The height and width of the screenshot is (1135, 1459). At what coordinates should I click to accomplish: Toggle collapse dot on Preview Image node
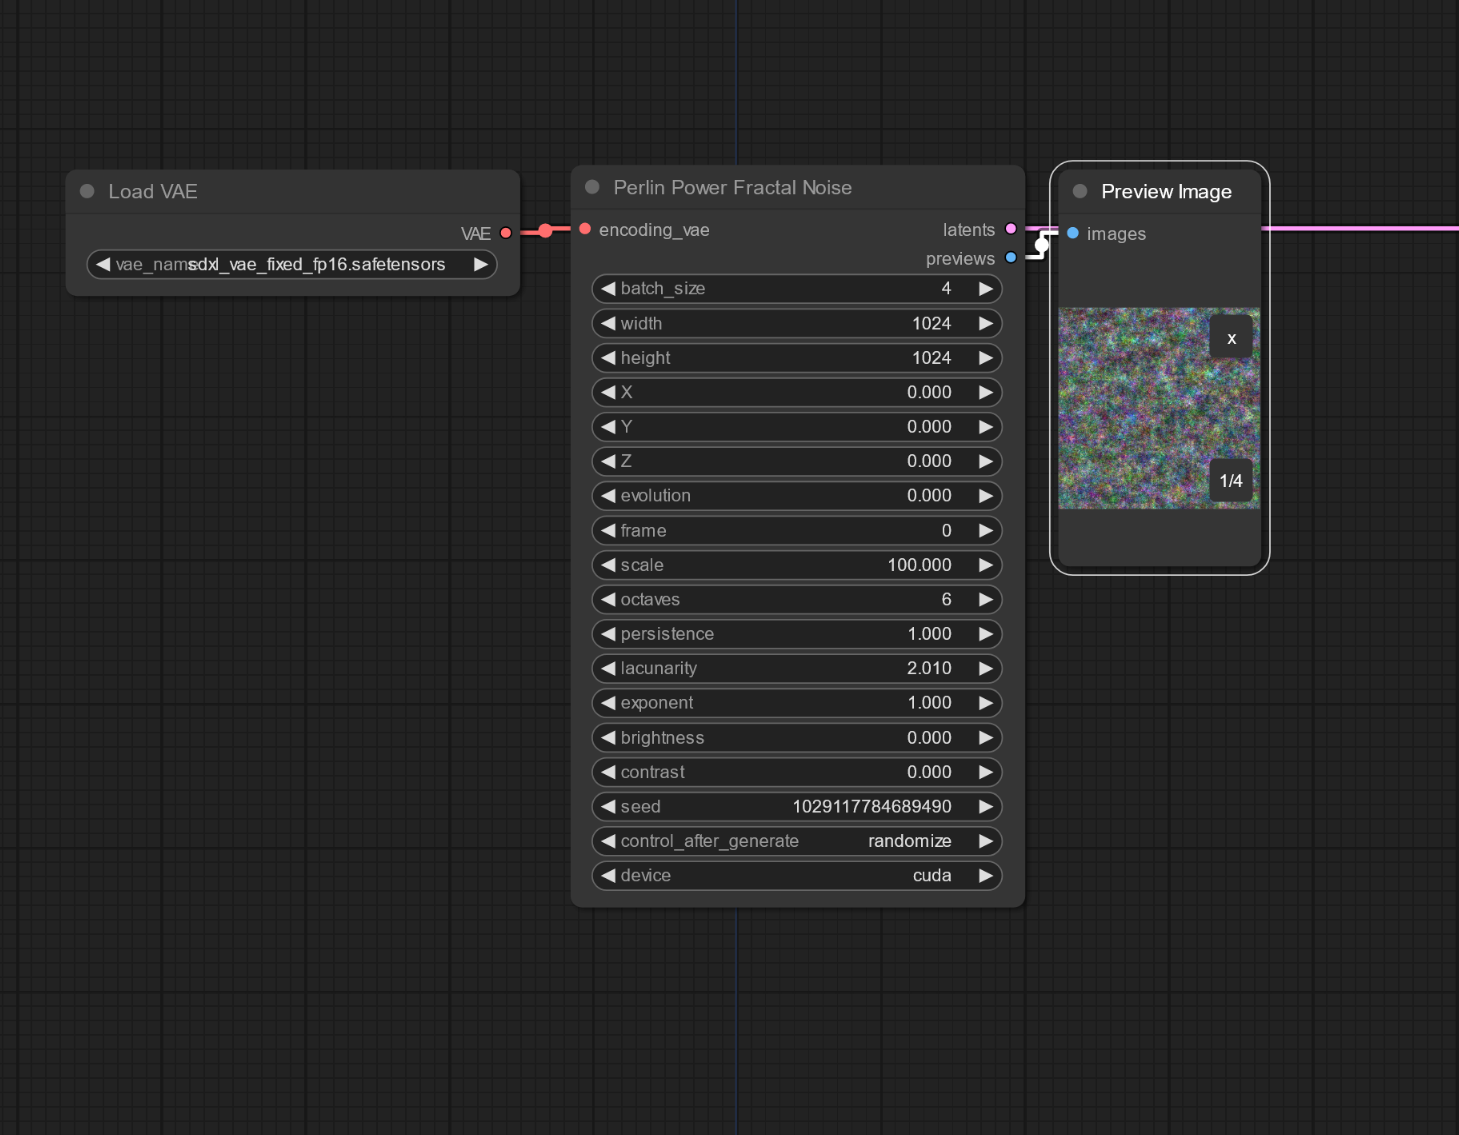pyautogui.click(x=1080, y=191)
